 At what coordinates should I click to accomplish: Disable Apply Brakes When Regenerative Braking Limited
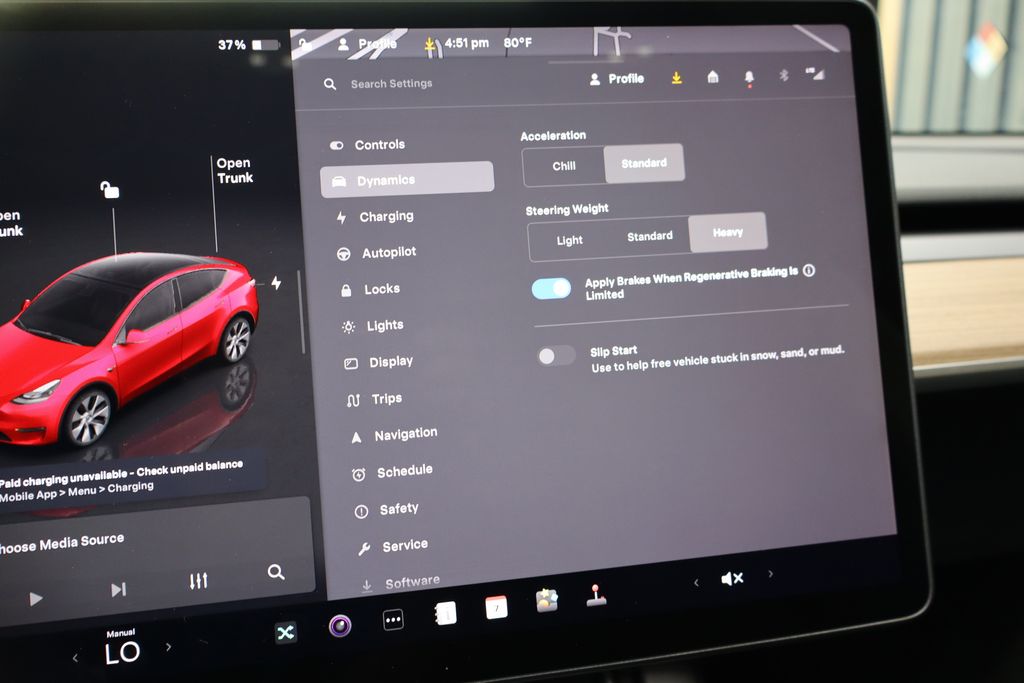552,288
